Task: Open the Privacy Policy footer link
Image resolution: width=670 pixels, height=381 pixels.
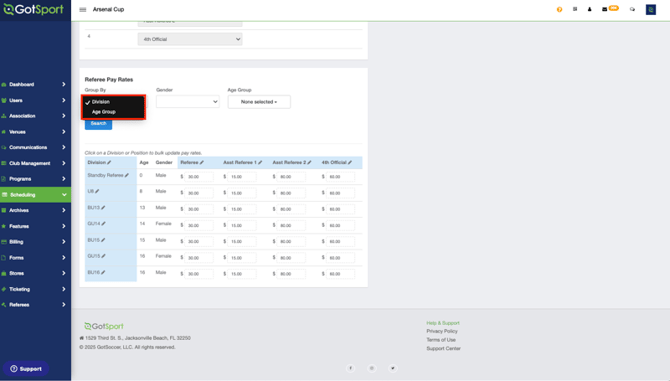Action: pyautogui.click(x=442, y=331)
